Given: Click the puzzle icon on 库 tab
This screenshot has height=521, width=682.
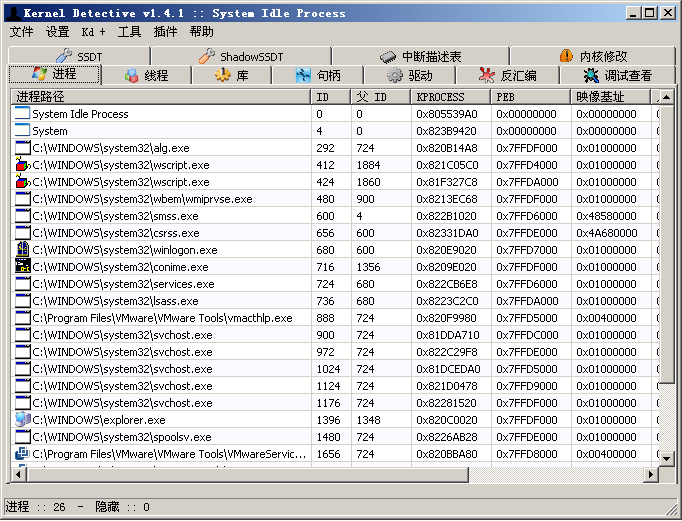Looking at the screenshot, I should tap(223, 75).
